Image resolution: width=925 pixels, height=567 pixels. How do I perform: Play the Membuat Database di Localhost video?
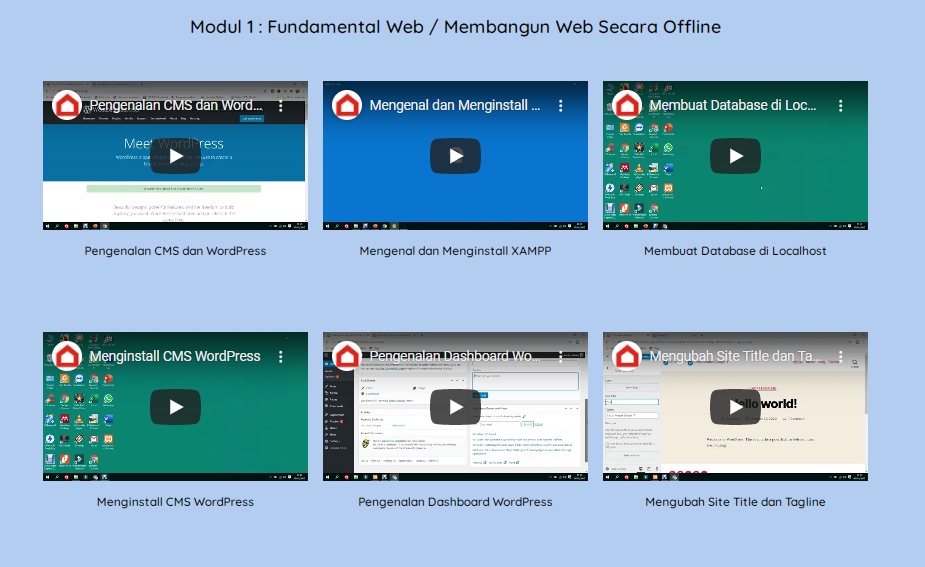[x=735, y=156]
